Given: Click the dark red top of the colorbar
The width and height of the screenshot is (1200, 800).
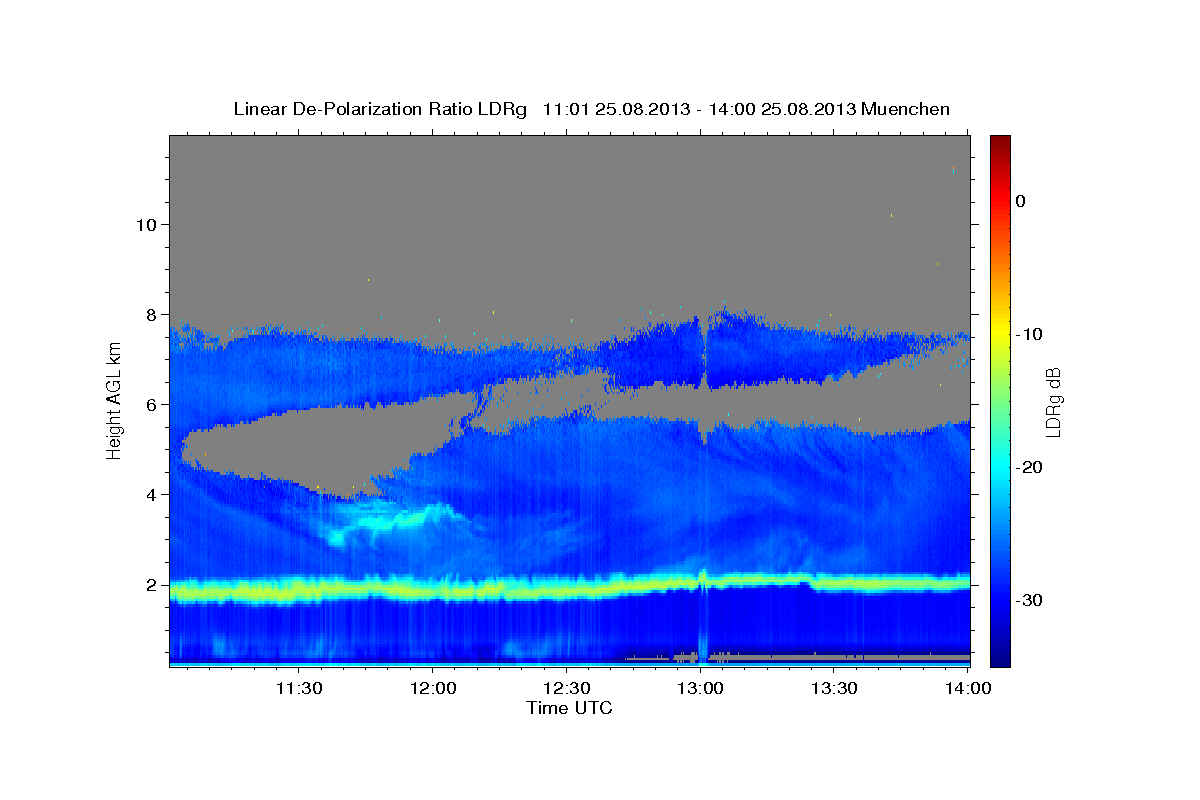Looking at the screenshot, I should tap(1000, 143).
